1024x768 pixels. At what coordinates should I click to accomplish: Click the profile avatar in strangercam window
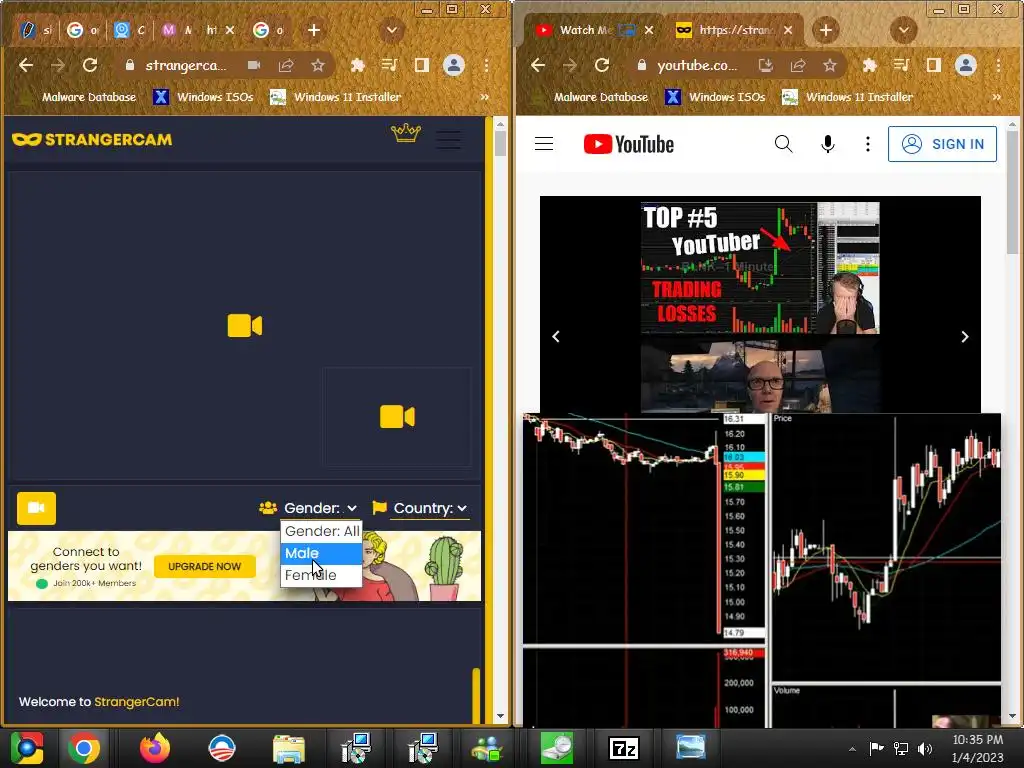[x=454, y=65]
